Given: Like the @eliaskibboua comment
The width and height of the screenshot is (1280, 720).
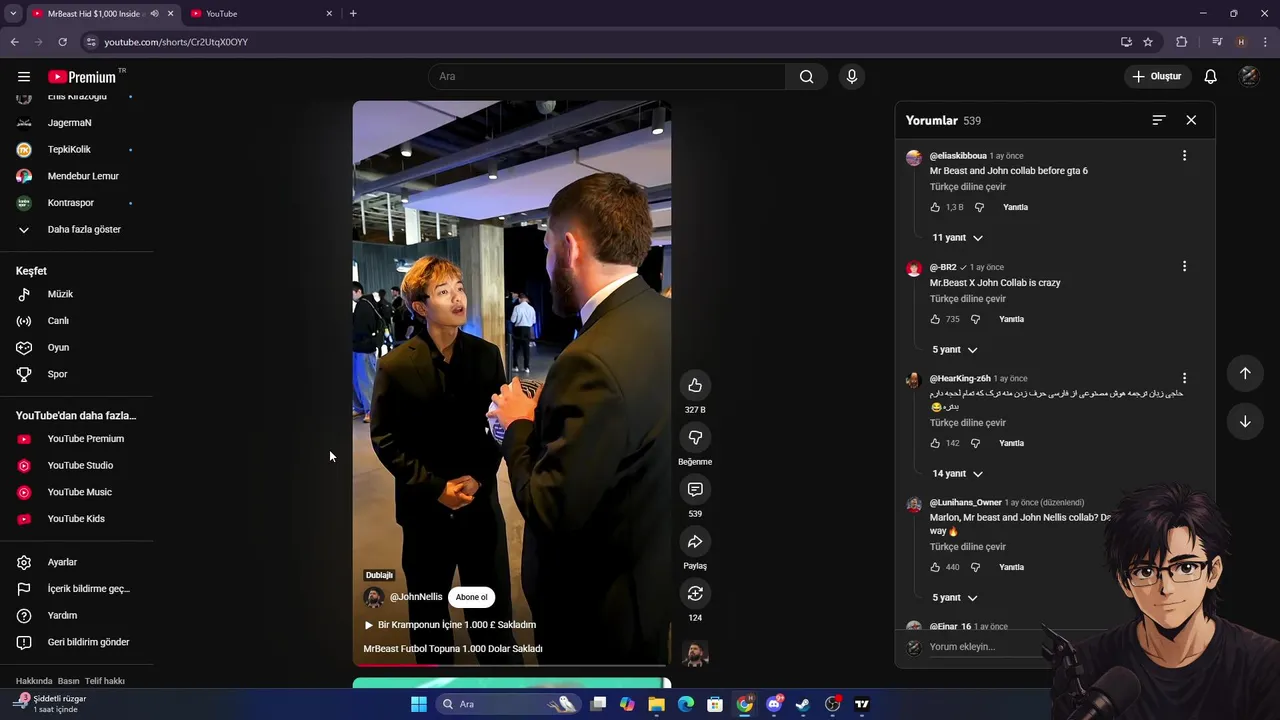Looking at the screenshot, I should tap(935, 207).
